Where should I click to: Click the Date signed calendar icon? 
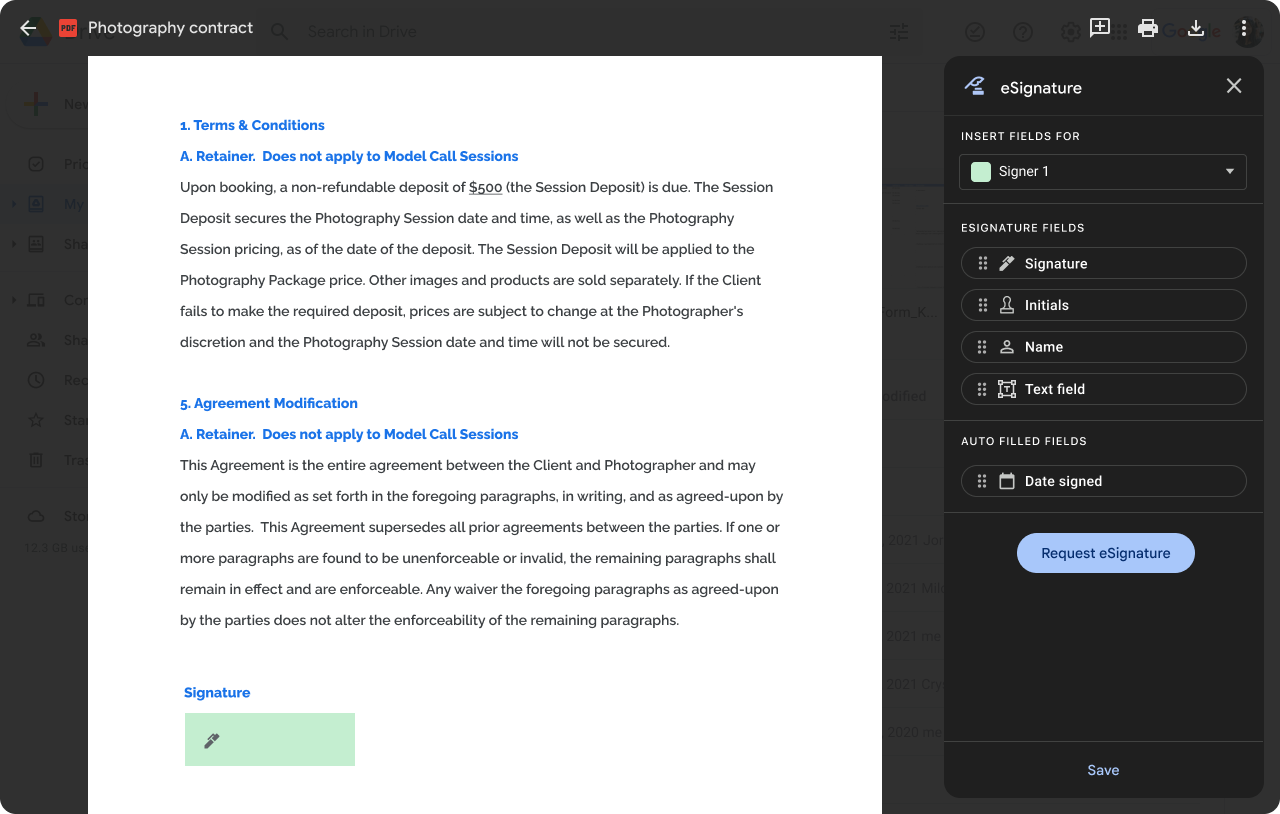click(x=1007, y=481)
